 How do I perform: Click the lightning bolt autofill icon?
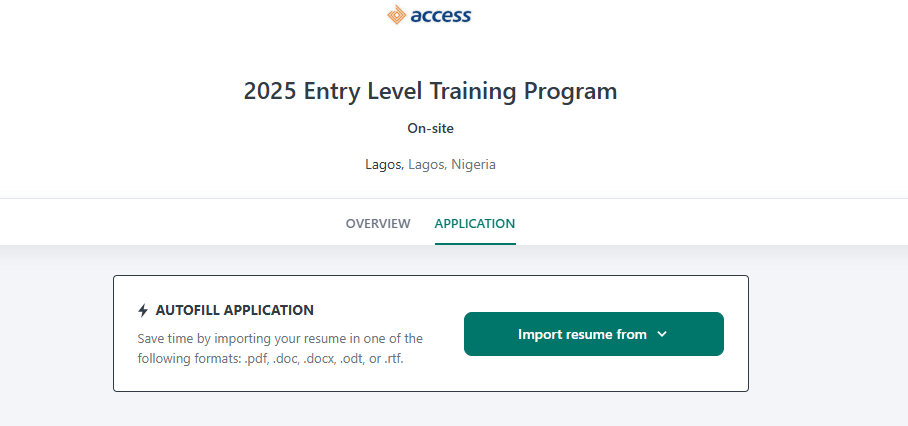[x=143, y=310]
